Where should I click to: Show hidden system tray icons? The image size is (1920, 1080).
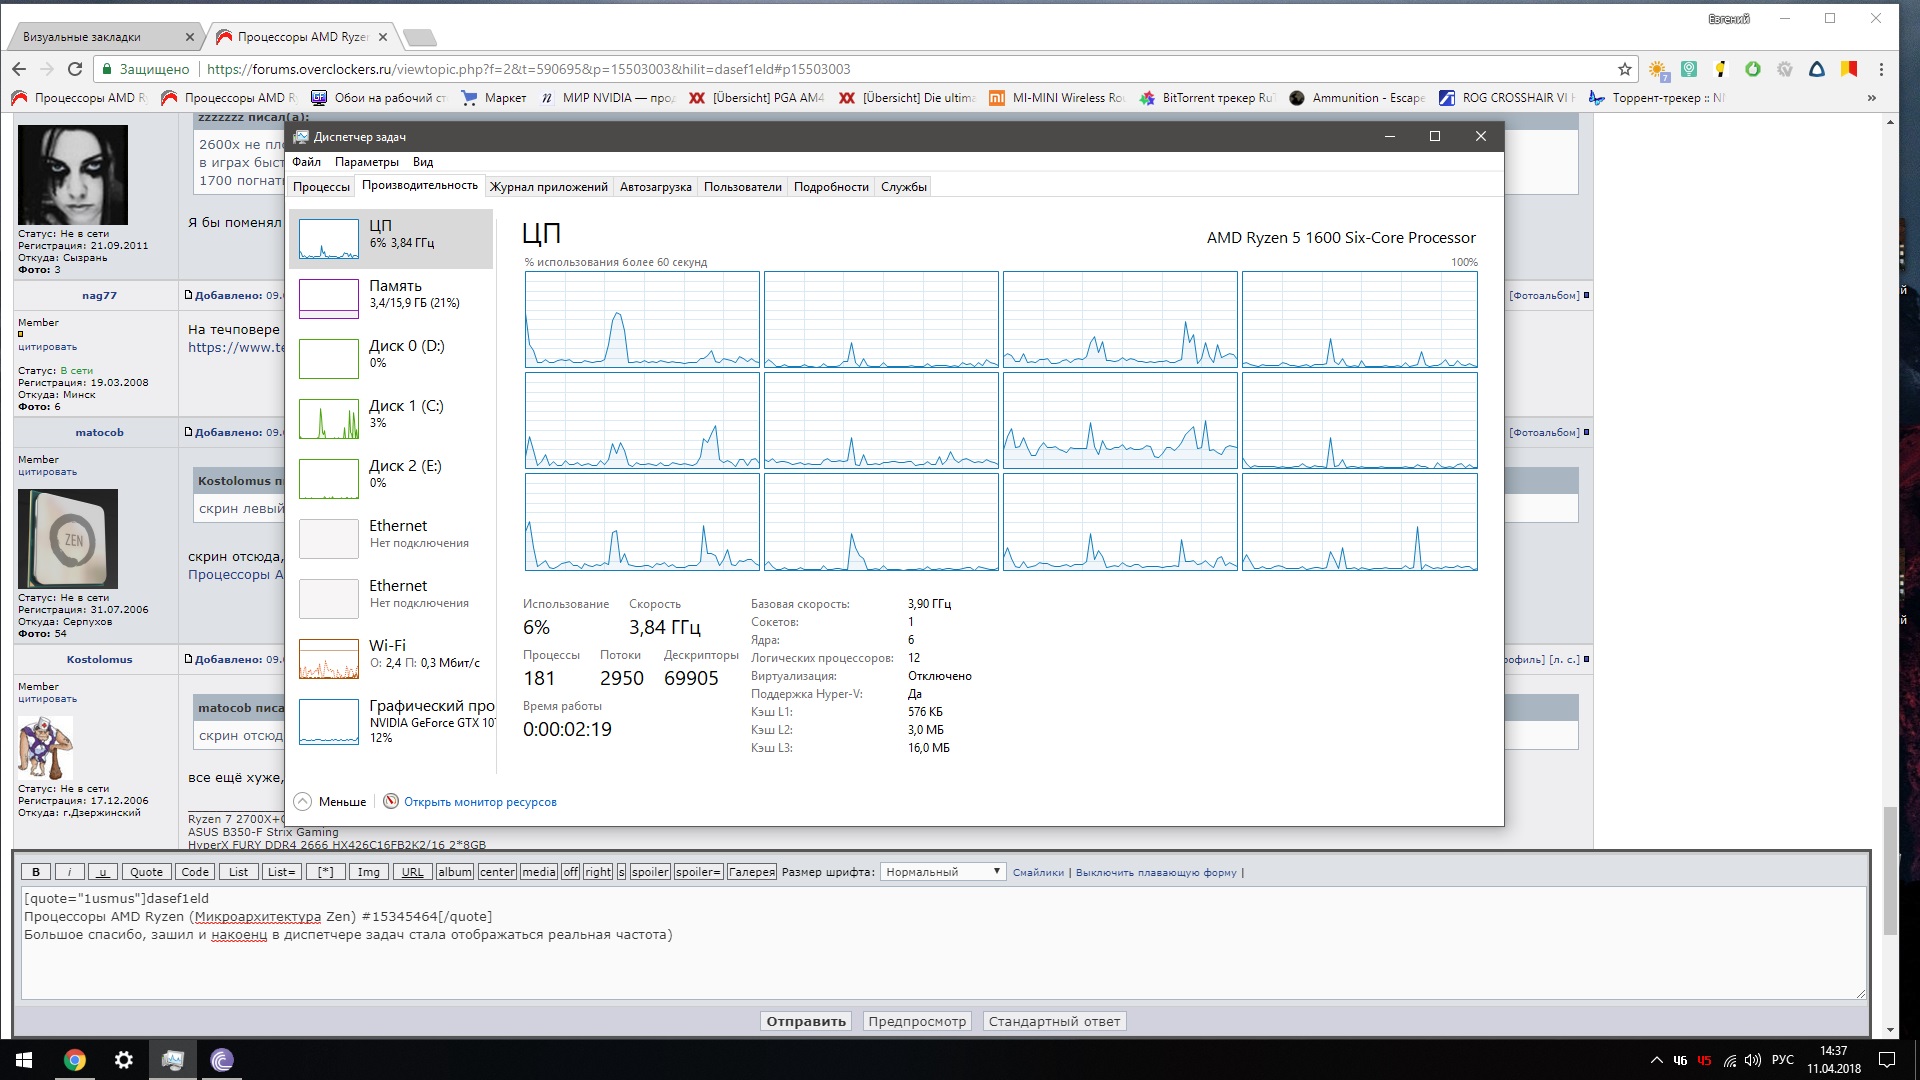1656,1060
